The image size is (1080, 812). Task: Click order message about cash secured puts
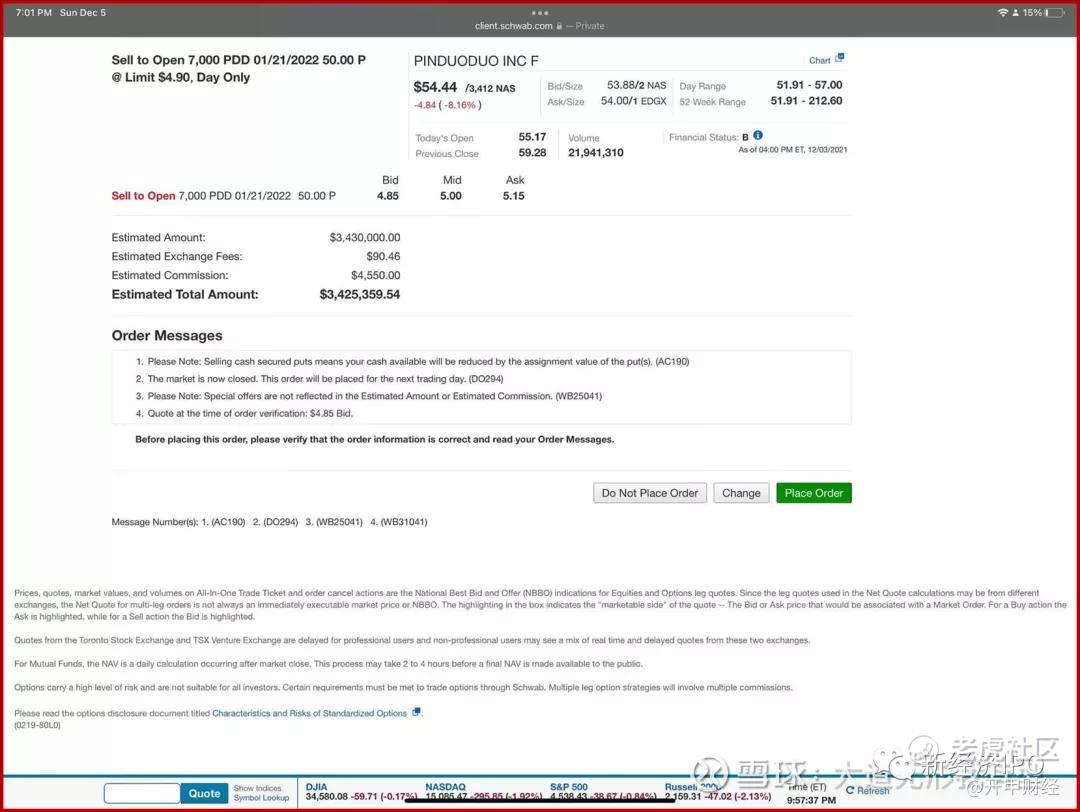[x=418, y=362]
